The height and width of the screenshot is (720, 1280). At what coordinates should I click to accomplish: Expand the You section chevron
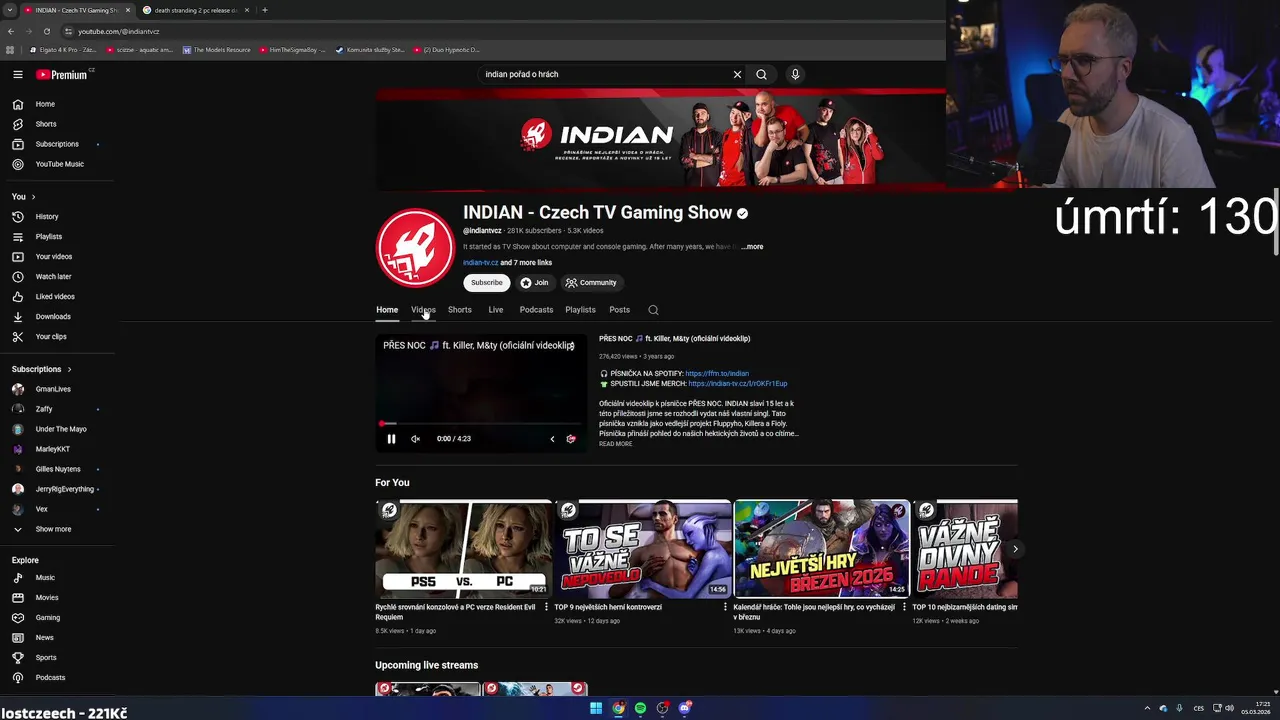[33, 197]
